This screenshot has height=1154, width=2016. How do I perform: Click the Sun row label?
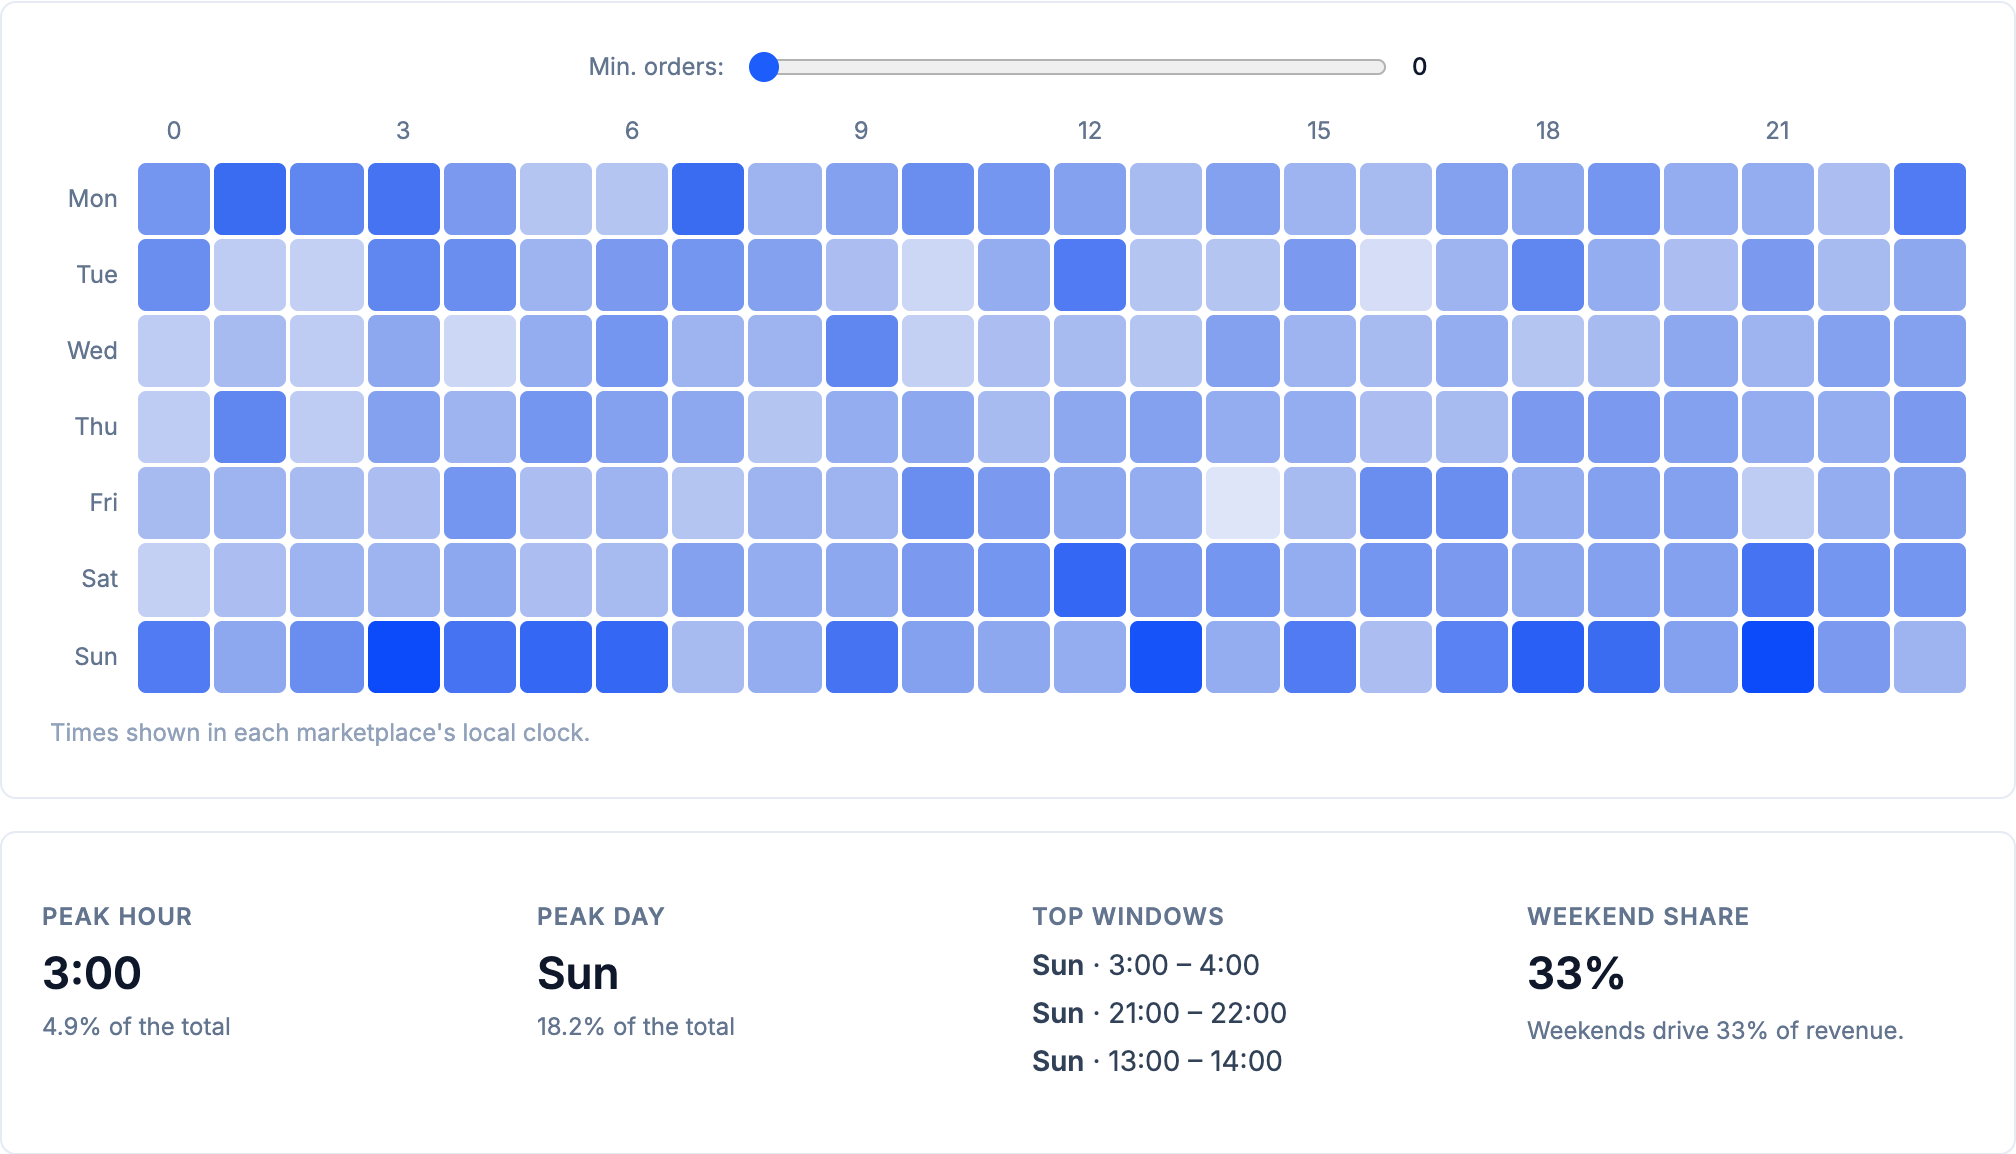[x=96, y=657]
